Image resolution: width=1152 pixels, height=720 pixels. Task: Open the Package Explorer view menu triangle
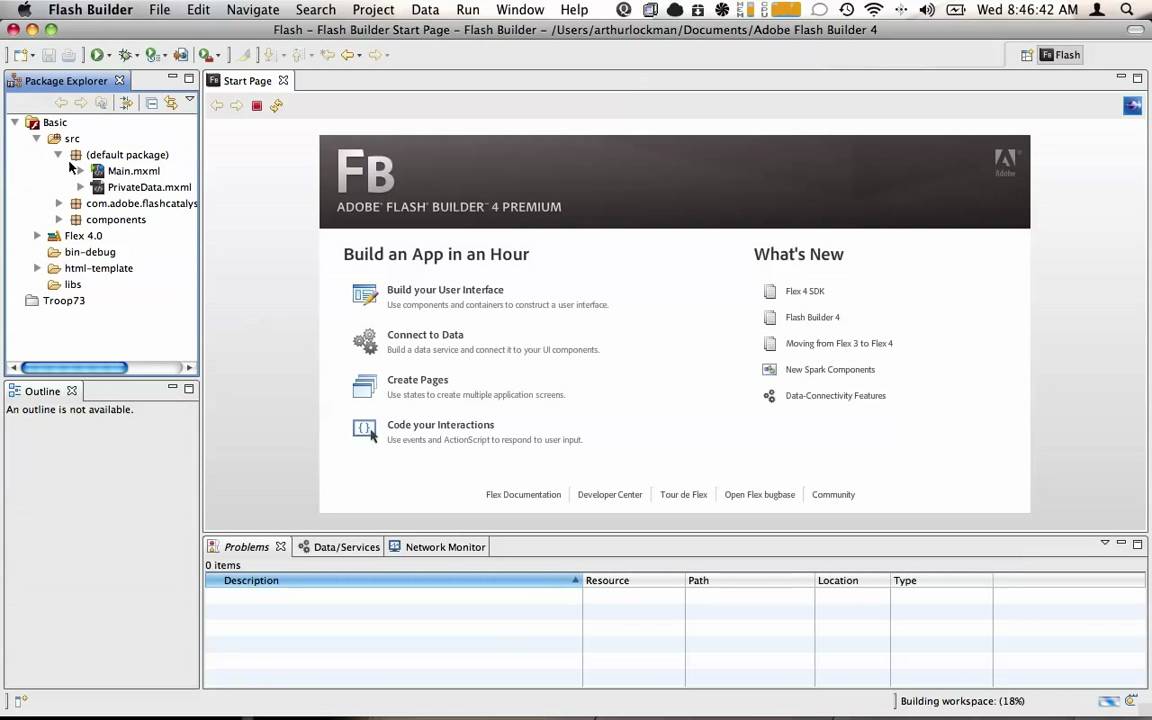[190, 99]
